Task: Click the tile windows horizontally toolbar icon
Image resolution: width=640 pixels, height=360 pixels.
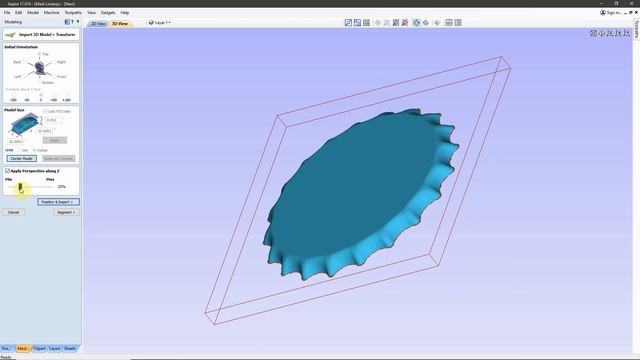Action: pyautogui.click(x=449, y=23)
